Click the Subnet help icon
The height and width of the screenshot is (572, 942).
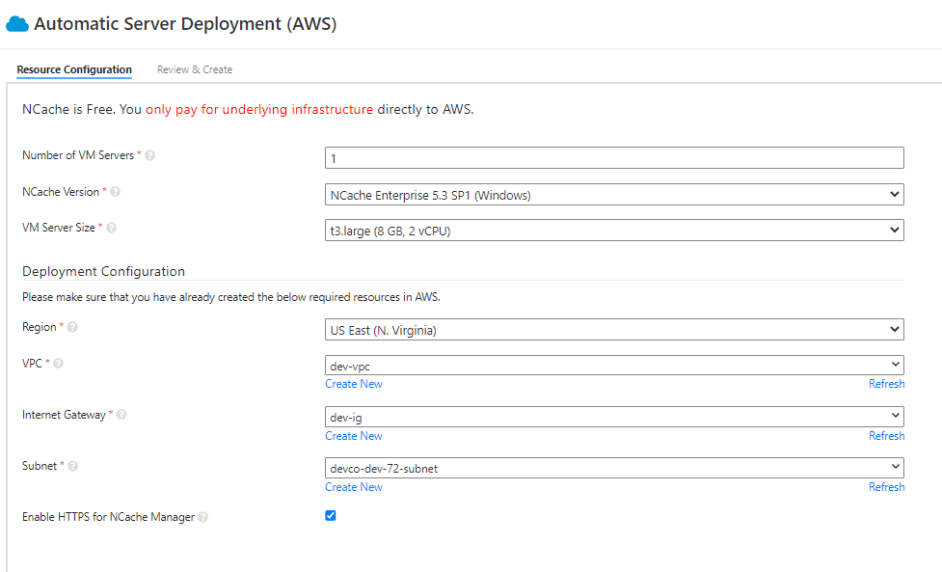73,466
